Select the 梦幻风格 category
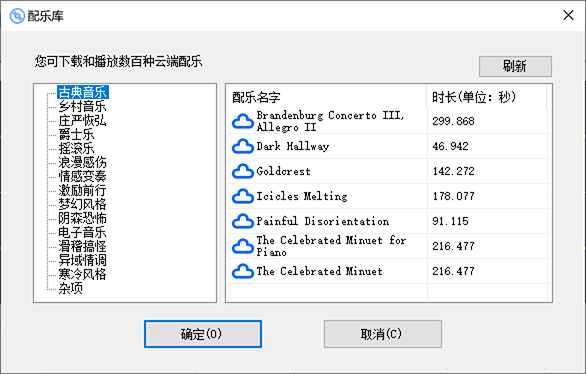The height and width of the screenshot is (374, 586). click(x=82, y=204)
